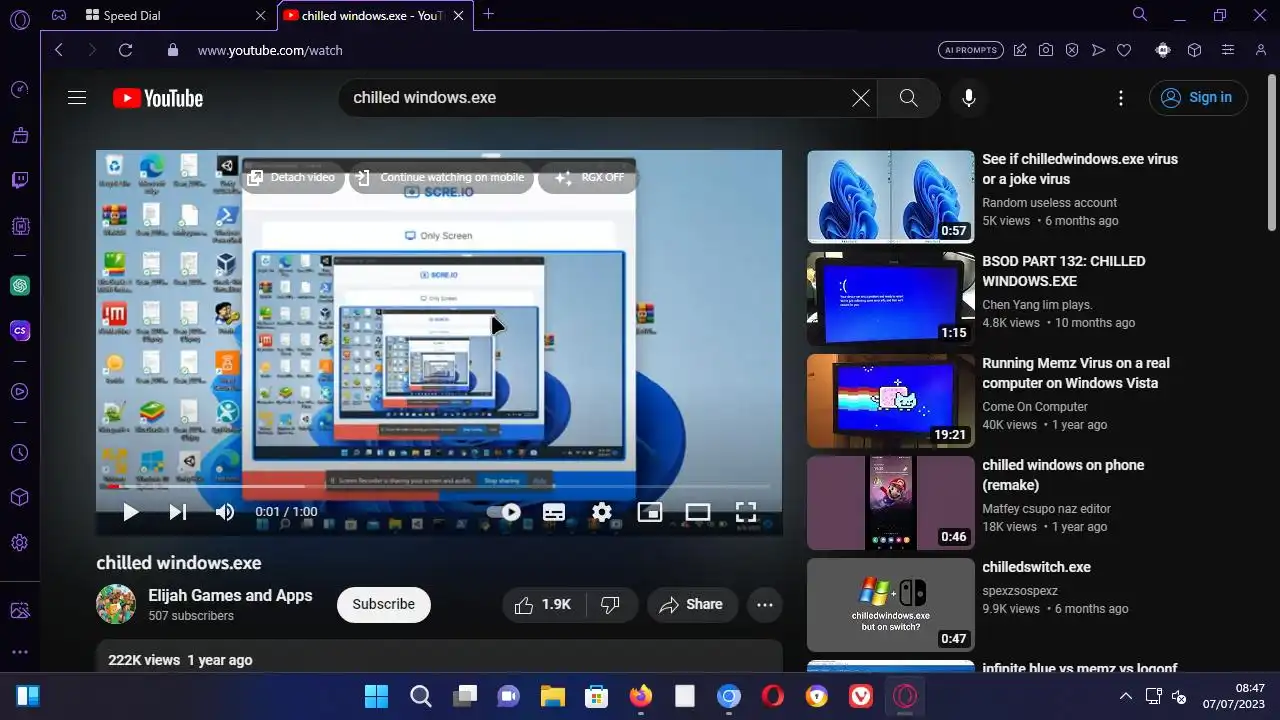Enable miniplayer mode

(650, 512)
